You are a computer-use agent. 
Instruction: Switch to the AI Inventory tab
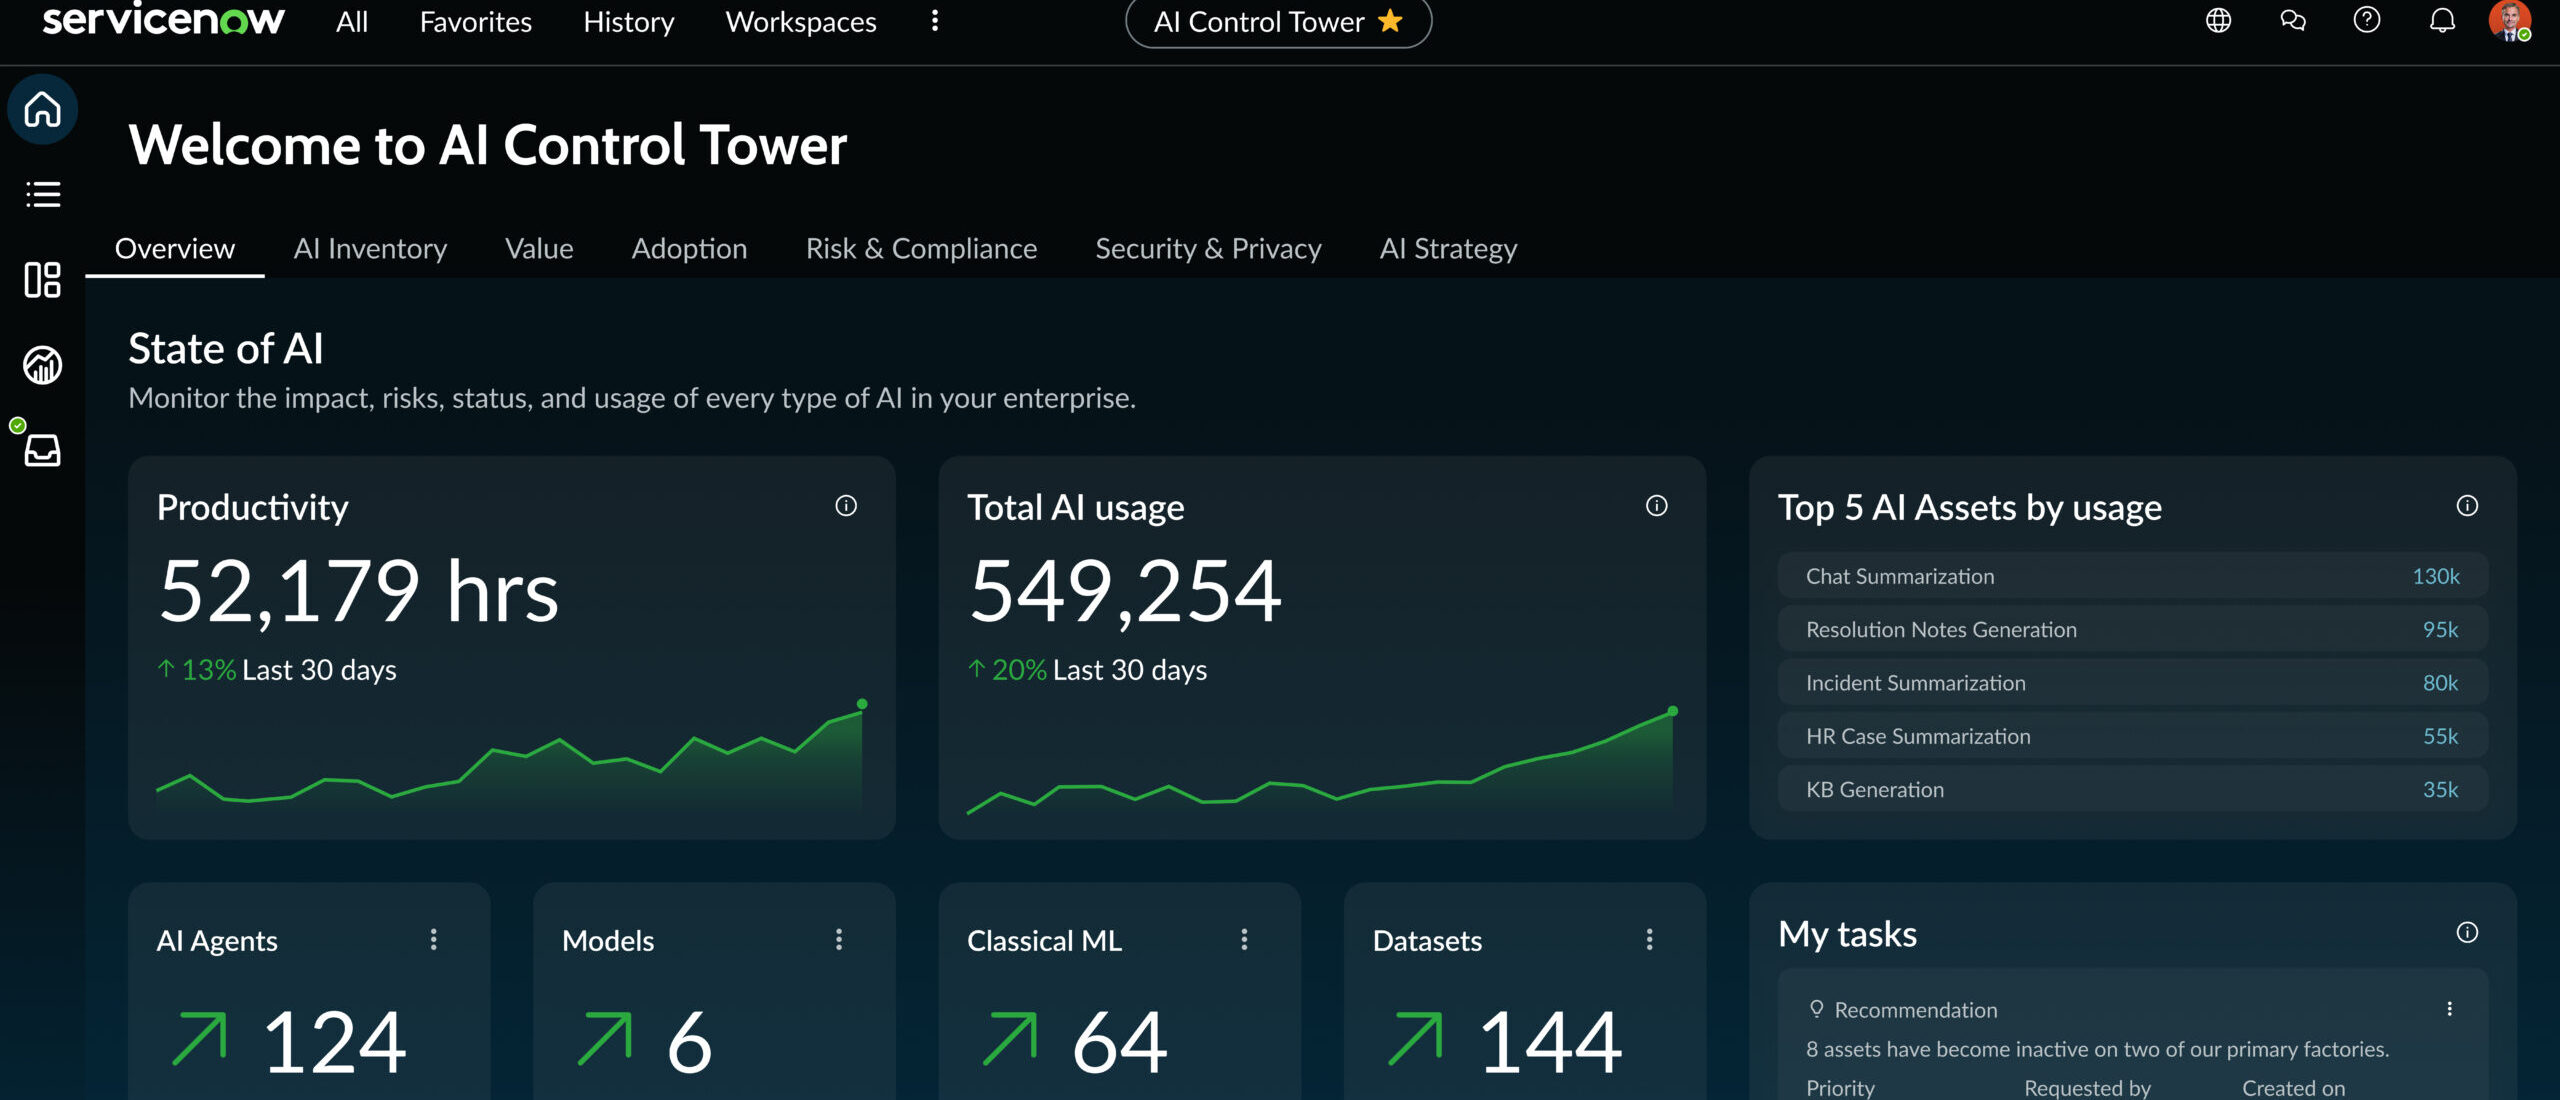pos(370,248)
